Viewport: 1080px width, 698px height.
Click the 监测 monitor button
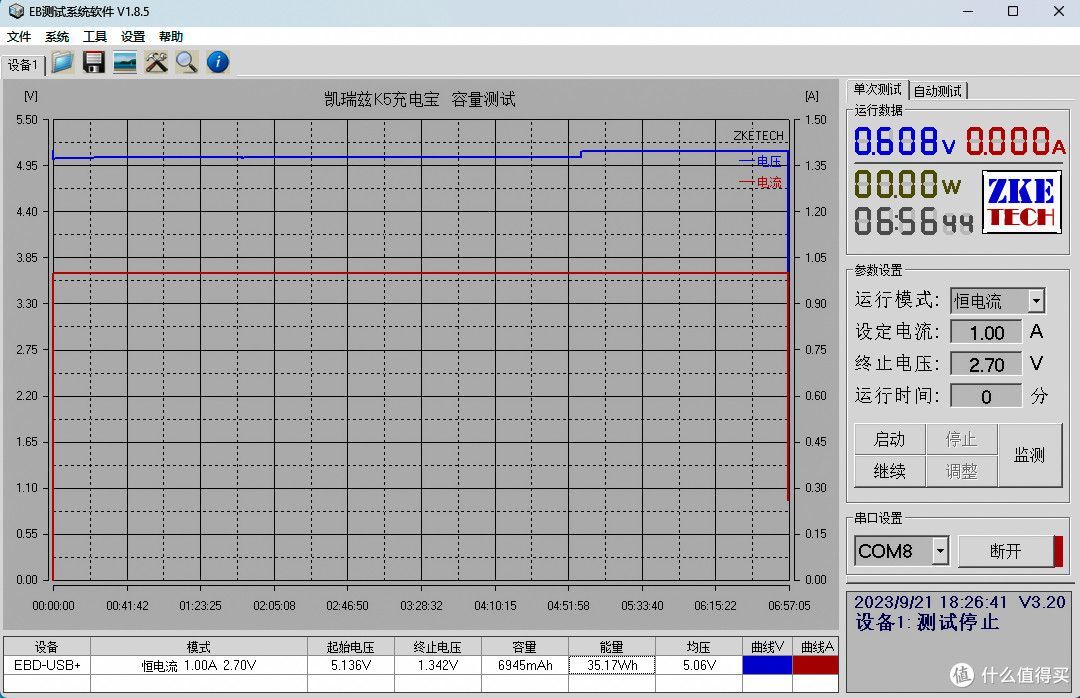click(1029, 455)
